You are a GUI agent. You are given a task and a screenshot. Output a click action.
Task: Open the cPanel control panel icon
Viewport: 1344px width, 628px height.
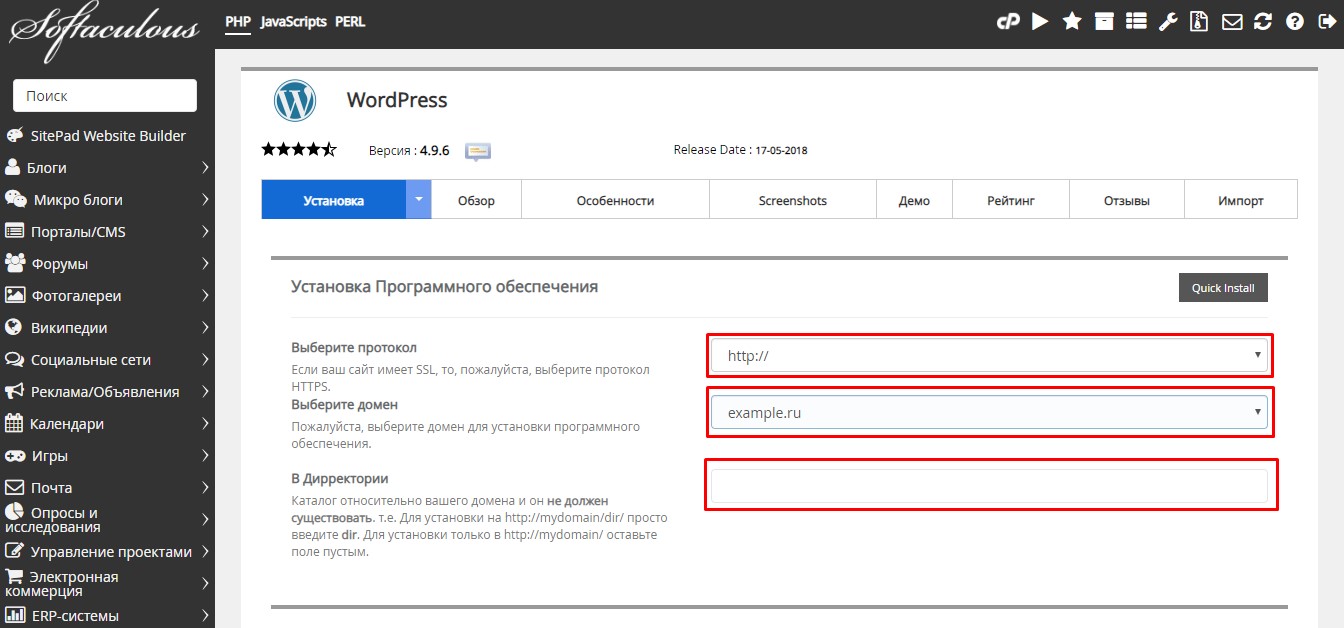1008,21
